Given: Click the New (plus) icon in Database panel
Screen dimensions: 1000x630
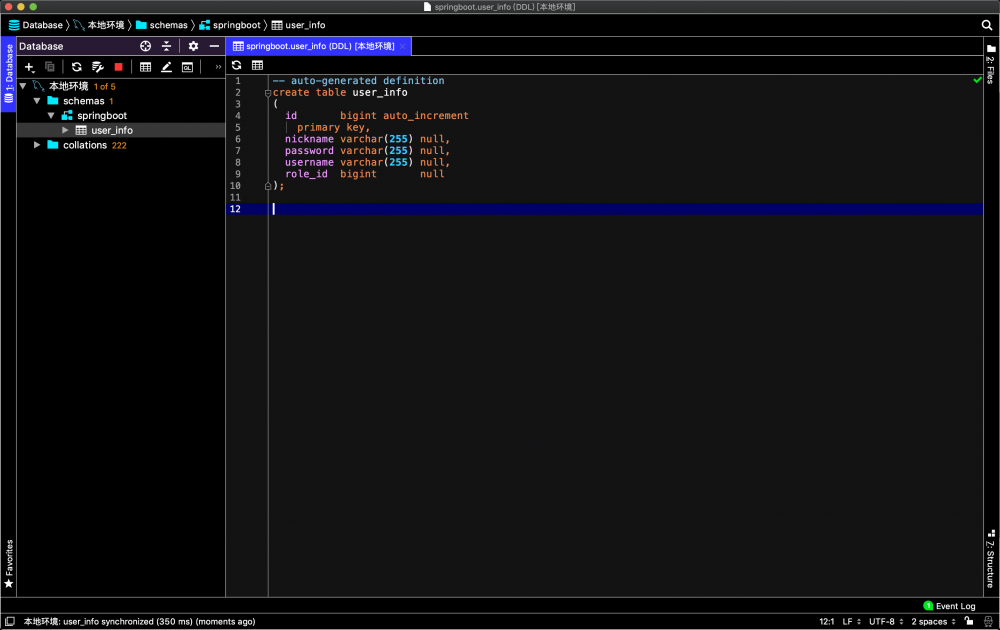Looking at the screenshot, I should click(x=29, y=67).
